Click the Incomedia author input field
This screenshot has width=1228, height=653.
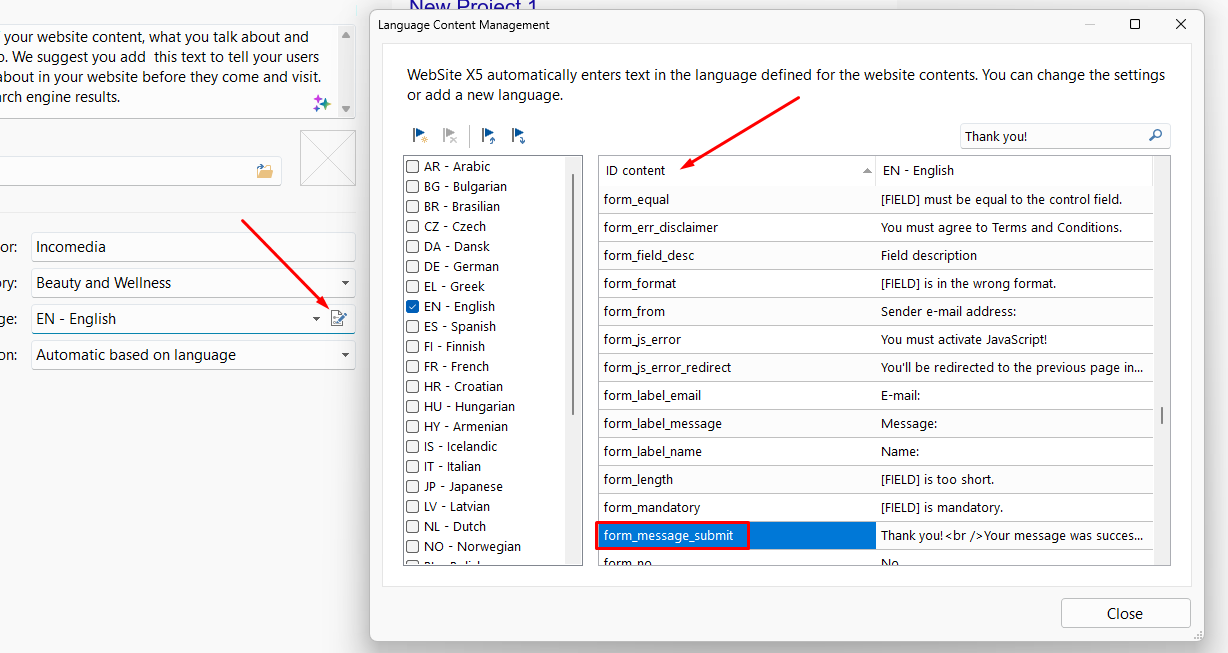193,247
